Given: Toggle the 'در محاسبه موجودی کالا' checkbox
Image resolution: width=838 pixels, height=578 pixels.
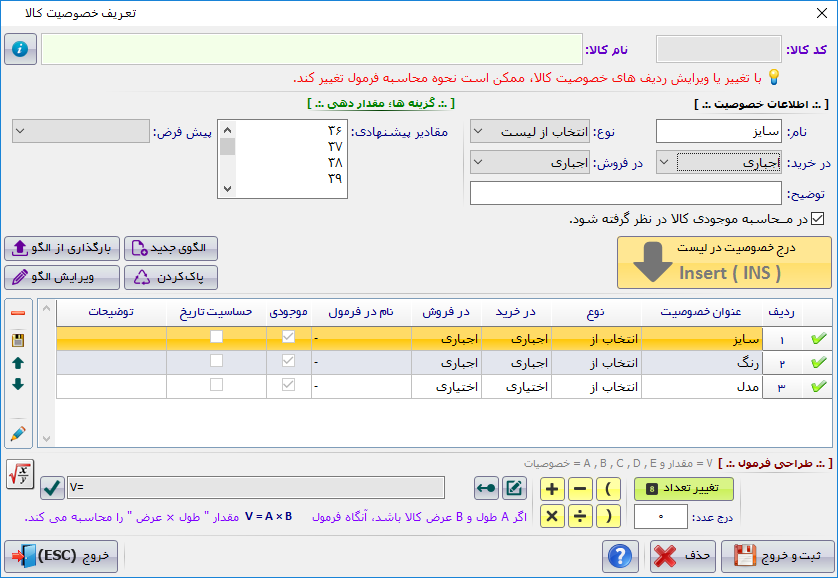Looking at the screenshot, I should pos(818,218).
